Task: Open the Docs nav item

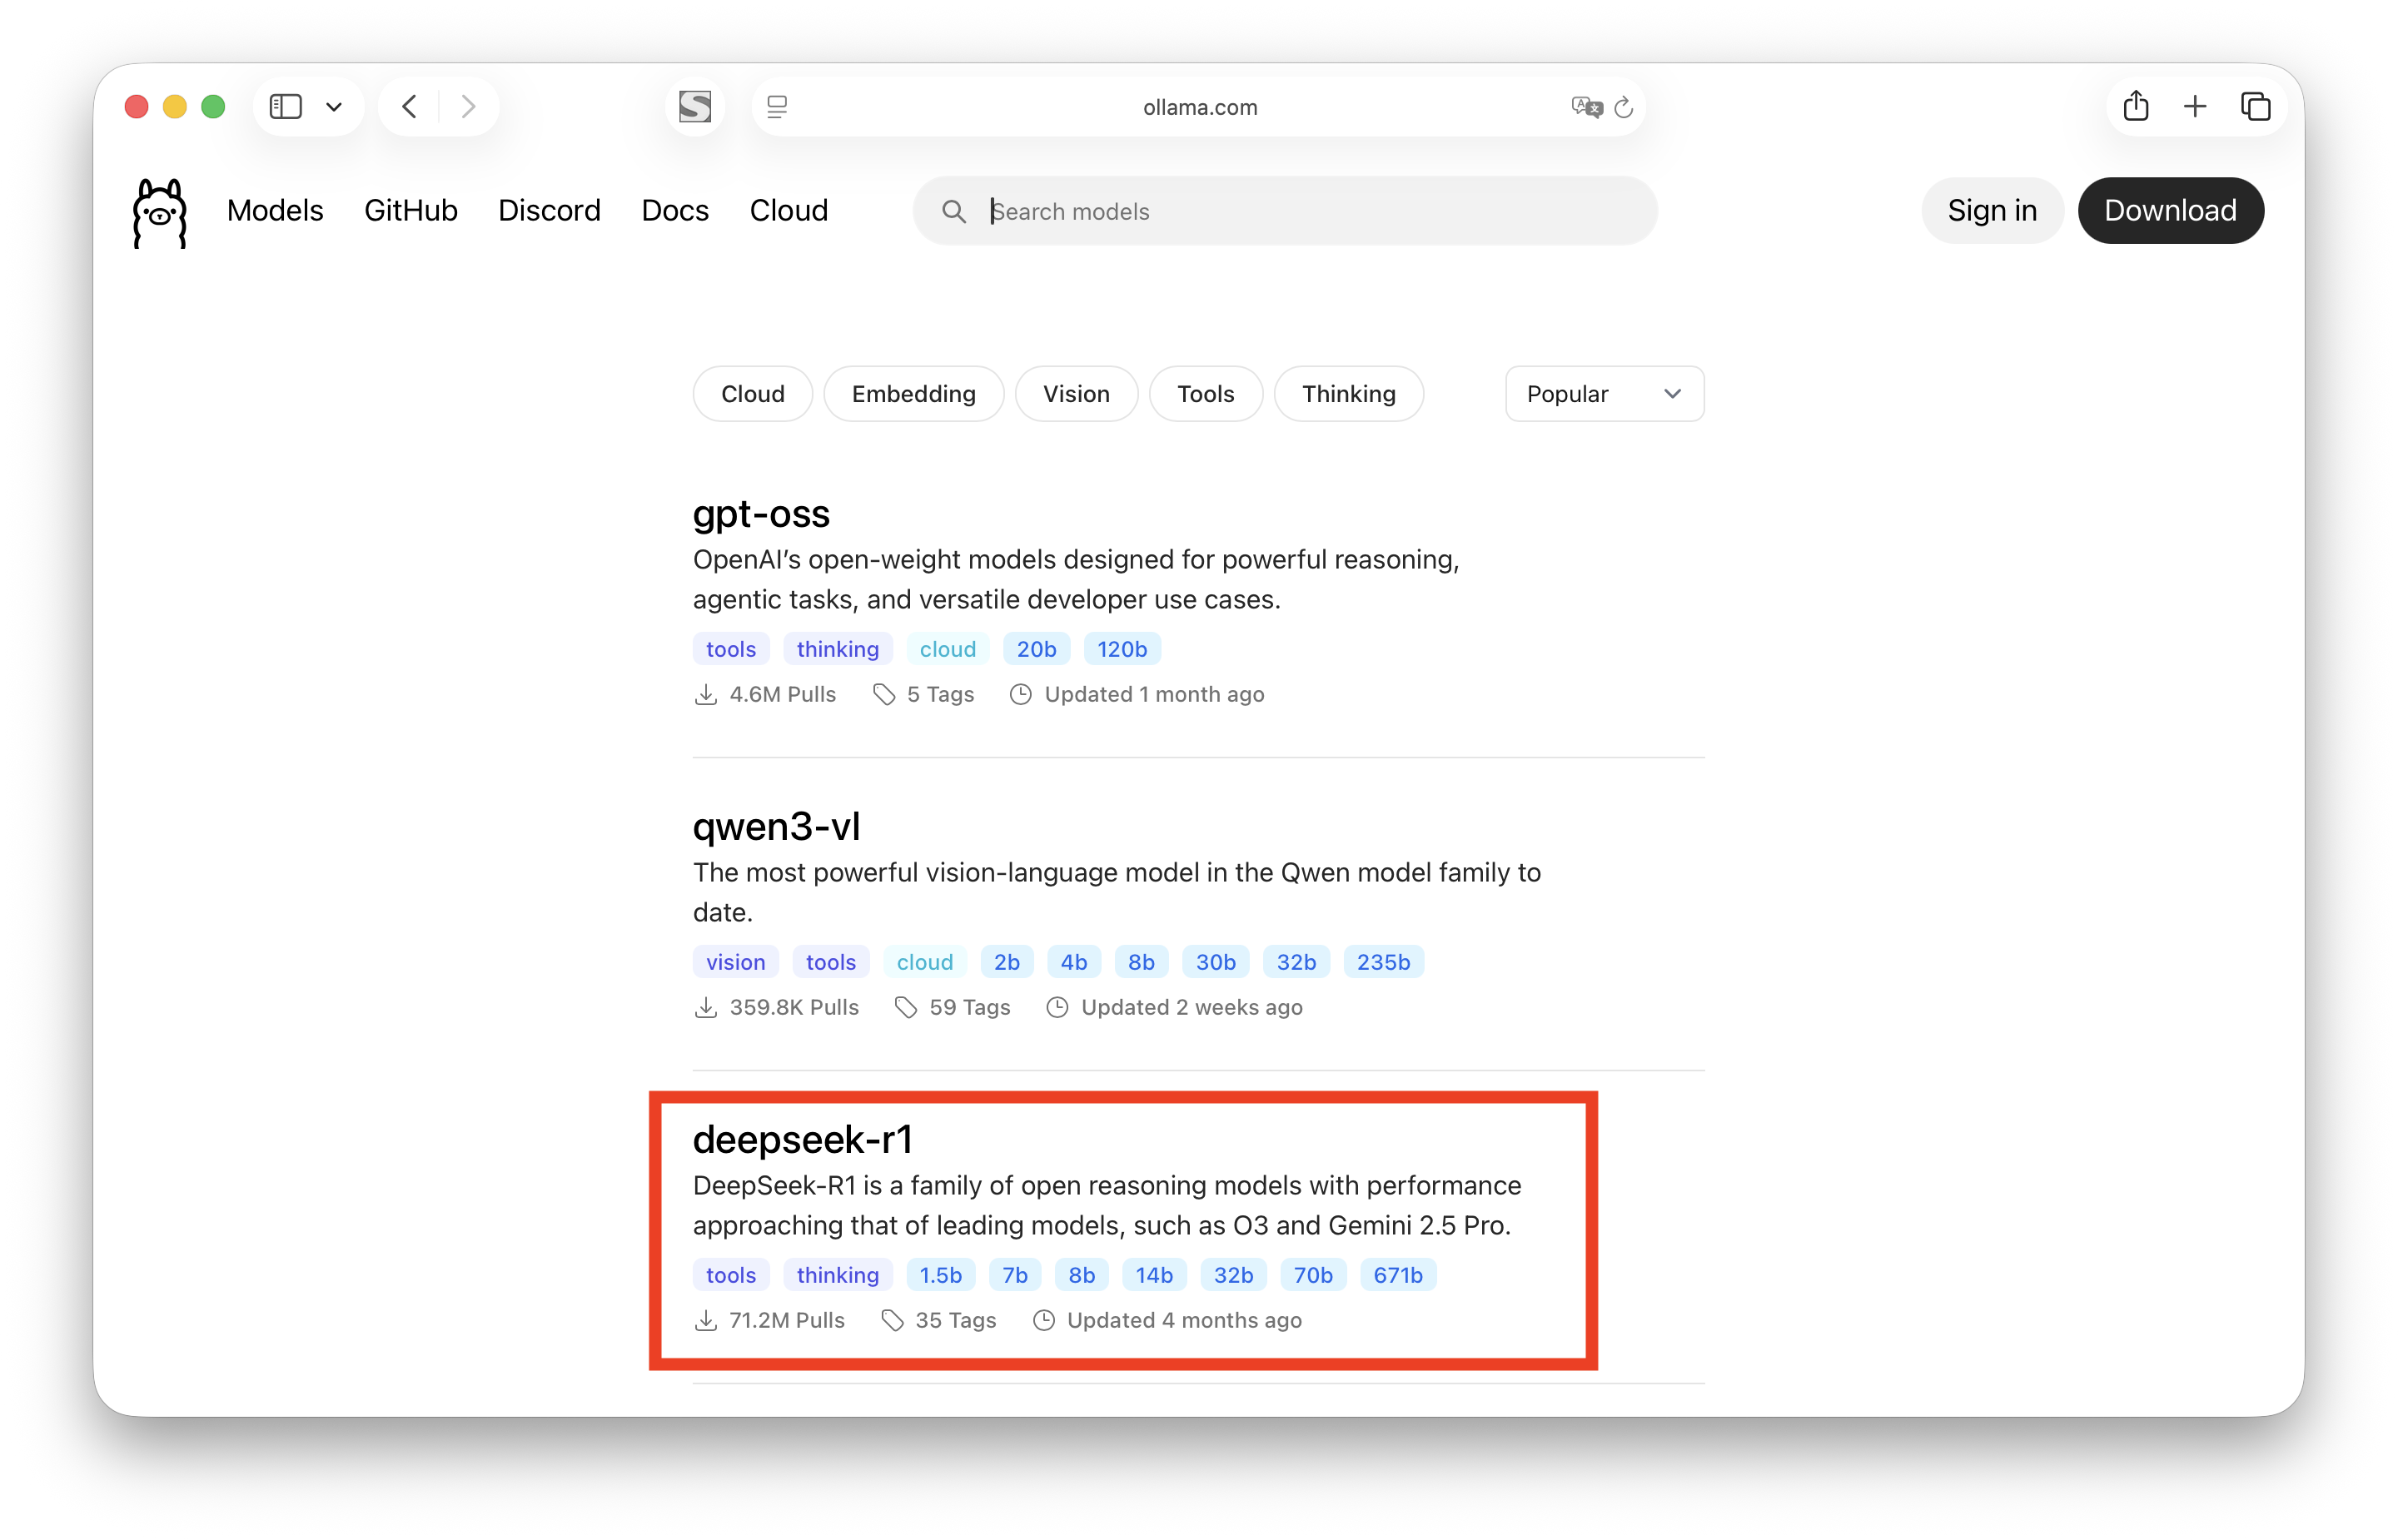Action: [x=674, y=210]
